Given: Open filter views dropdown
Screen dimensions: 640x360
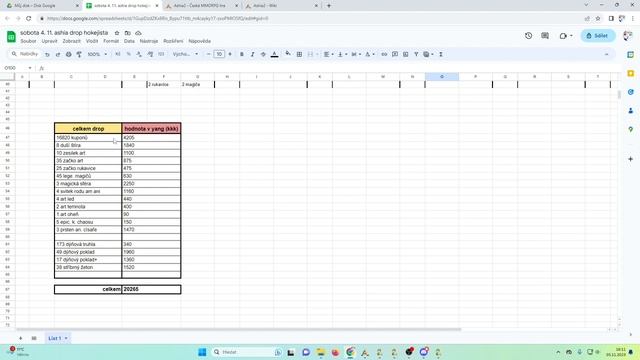Looking at the screenshot, I should (428, 54).
